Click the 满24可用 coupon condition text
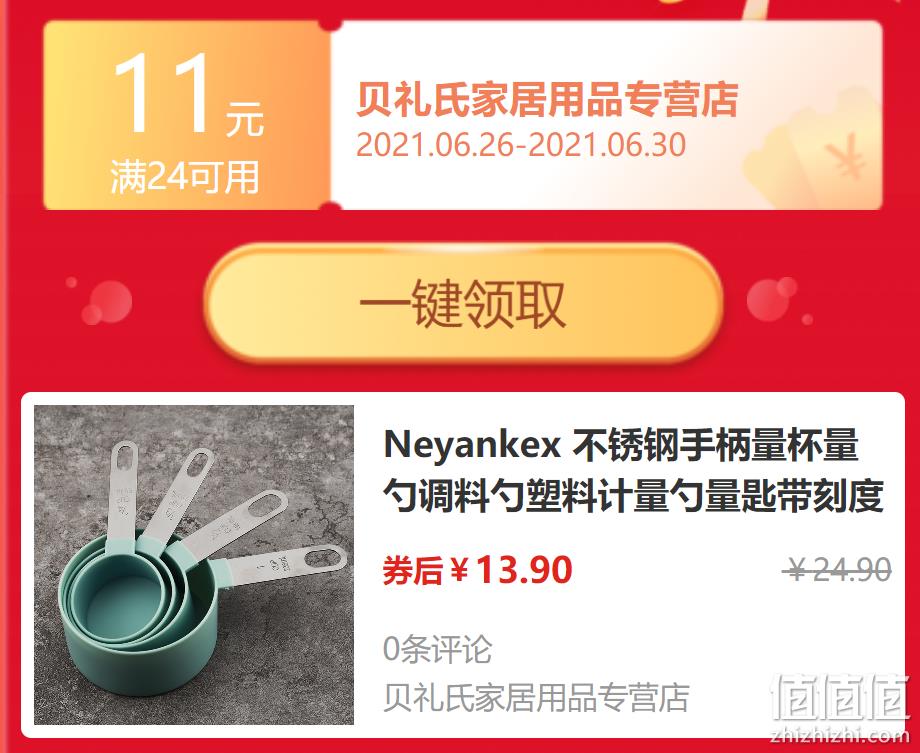Screen dimensions: 920x753 click(x=184, y=177)
